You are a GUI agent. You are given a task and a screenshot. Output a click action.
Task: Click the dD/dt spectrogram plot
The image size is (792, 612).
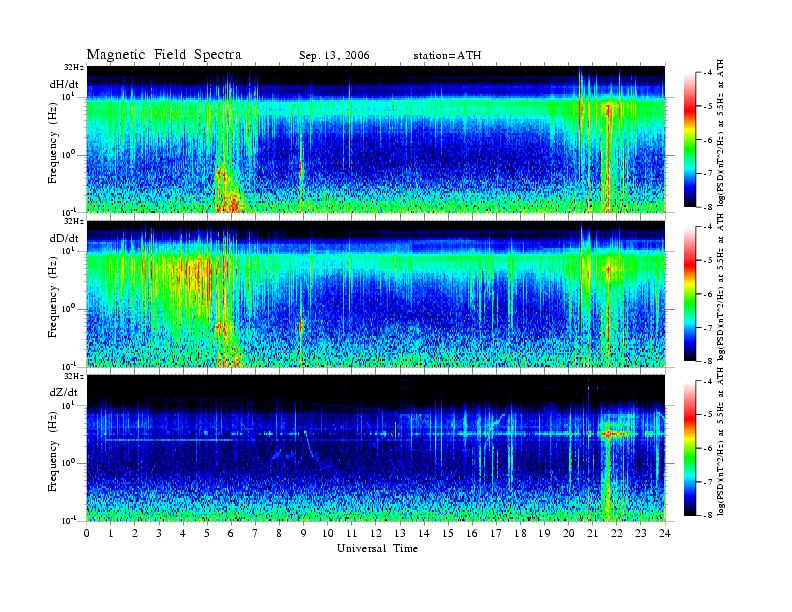tap(376, 293)
